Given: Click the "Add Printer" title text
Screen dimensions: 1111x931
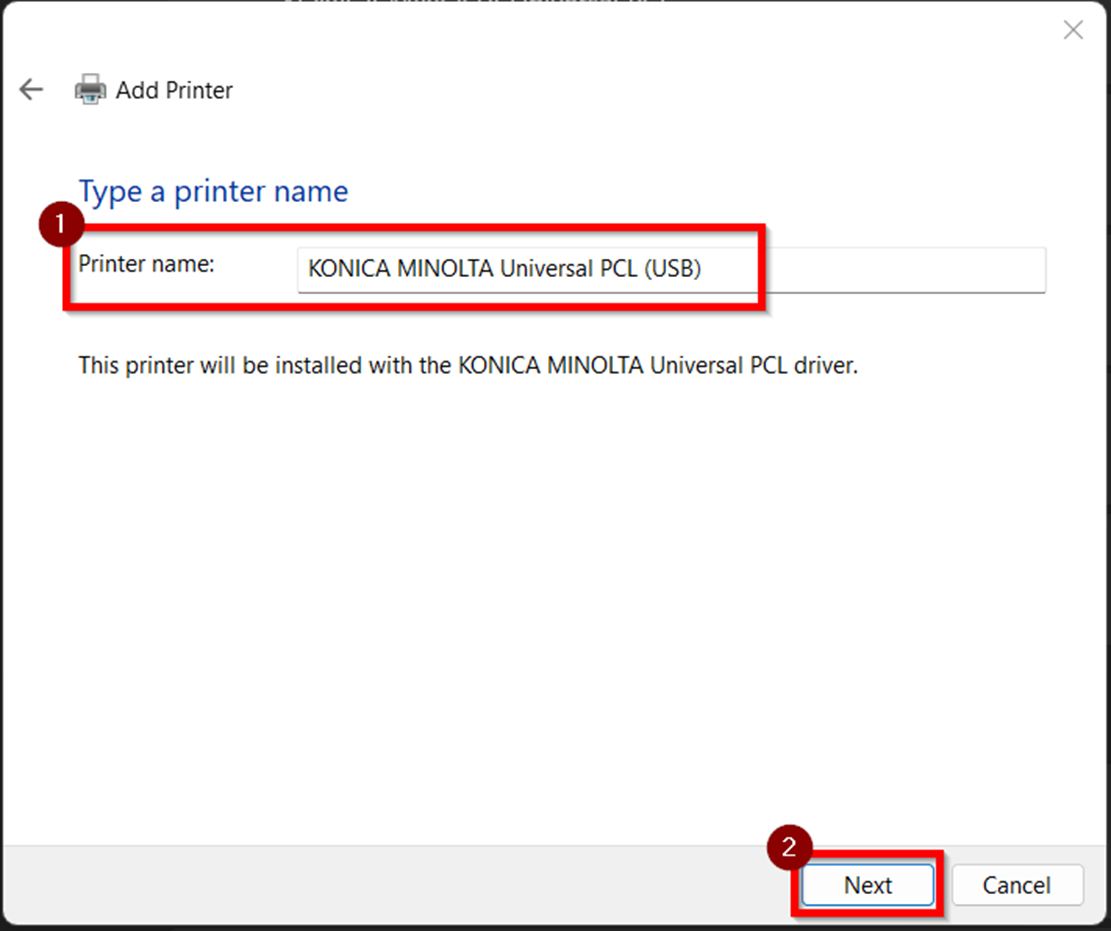Looking at the screenshot, I should 174,90.
